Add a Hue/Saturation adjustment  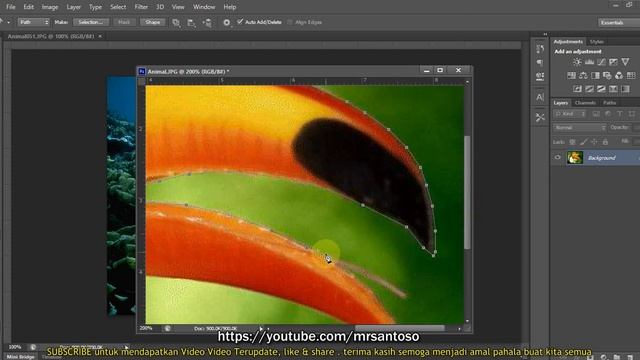pyautogui.click(x=571, y=76)
